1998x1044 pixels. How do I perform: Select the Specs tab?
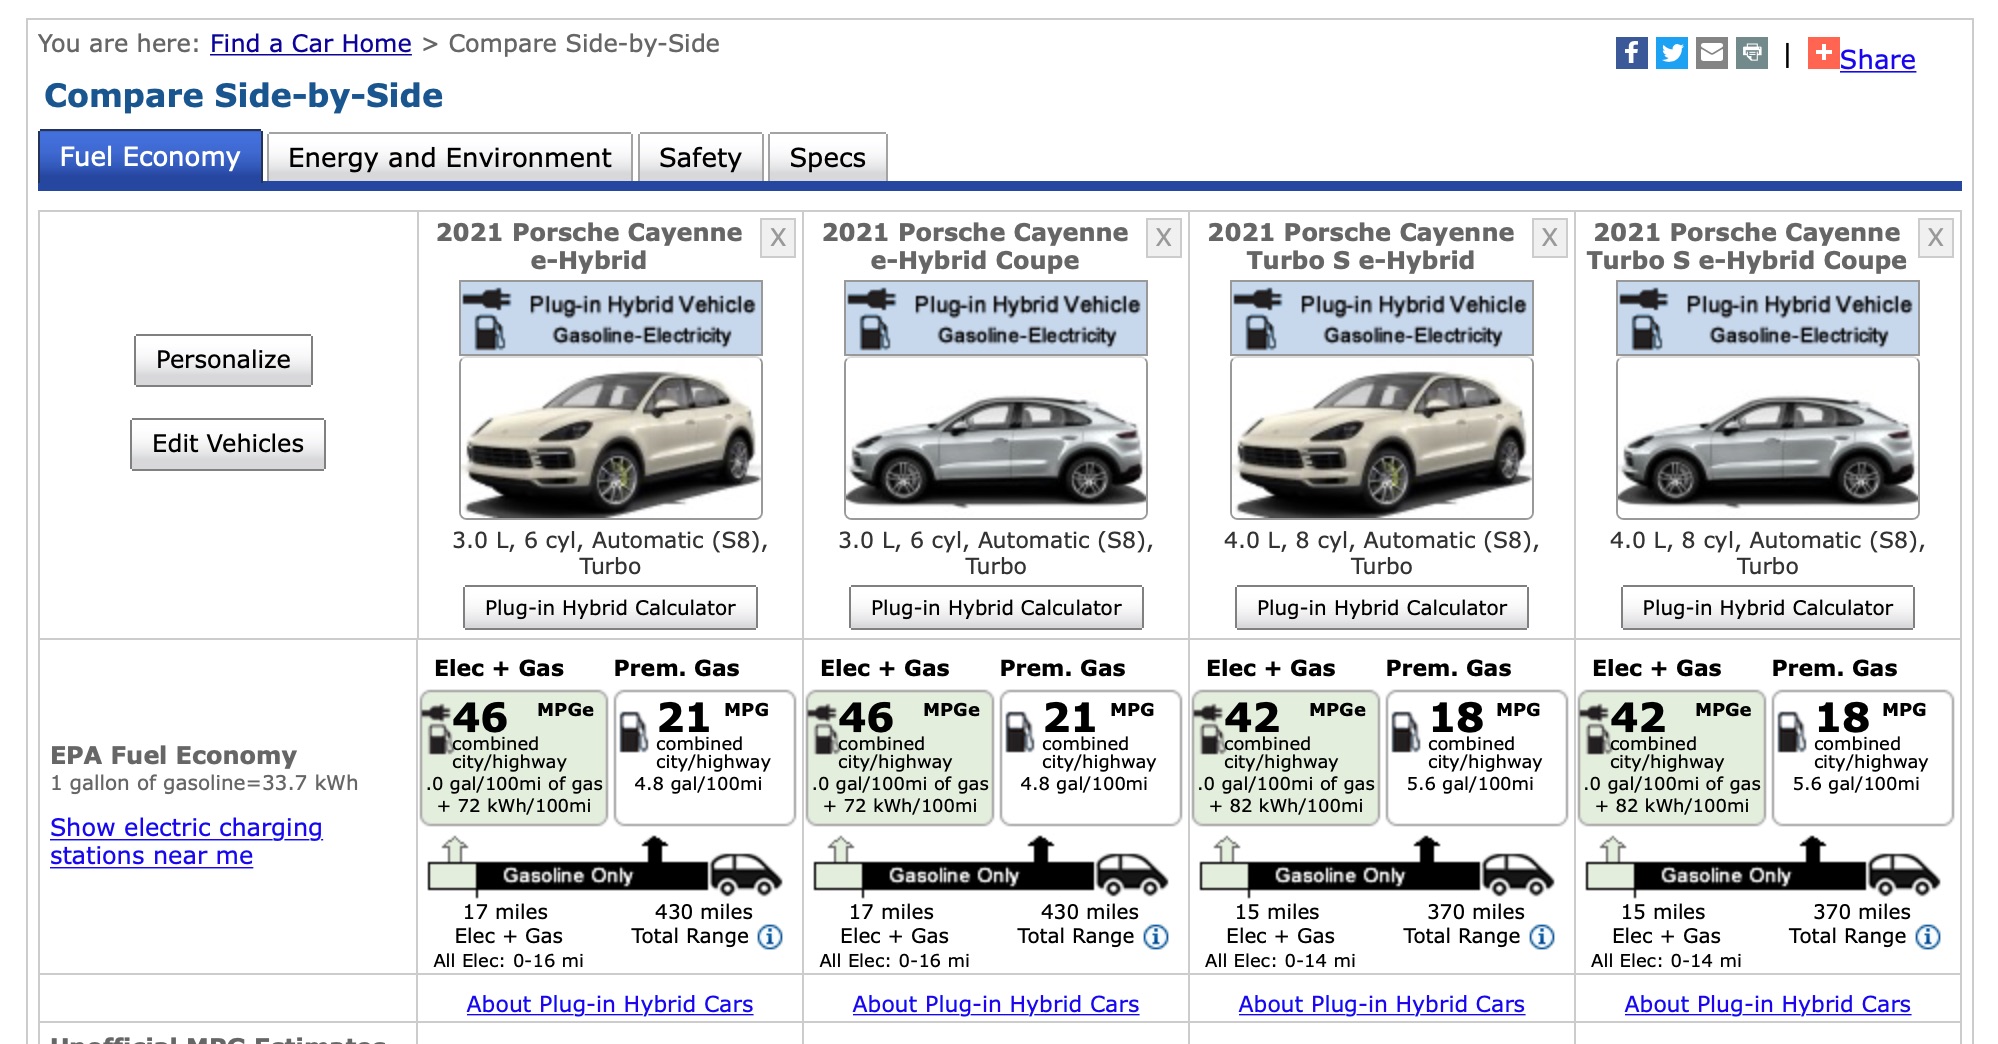coord(828,158)
